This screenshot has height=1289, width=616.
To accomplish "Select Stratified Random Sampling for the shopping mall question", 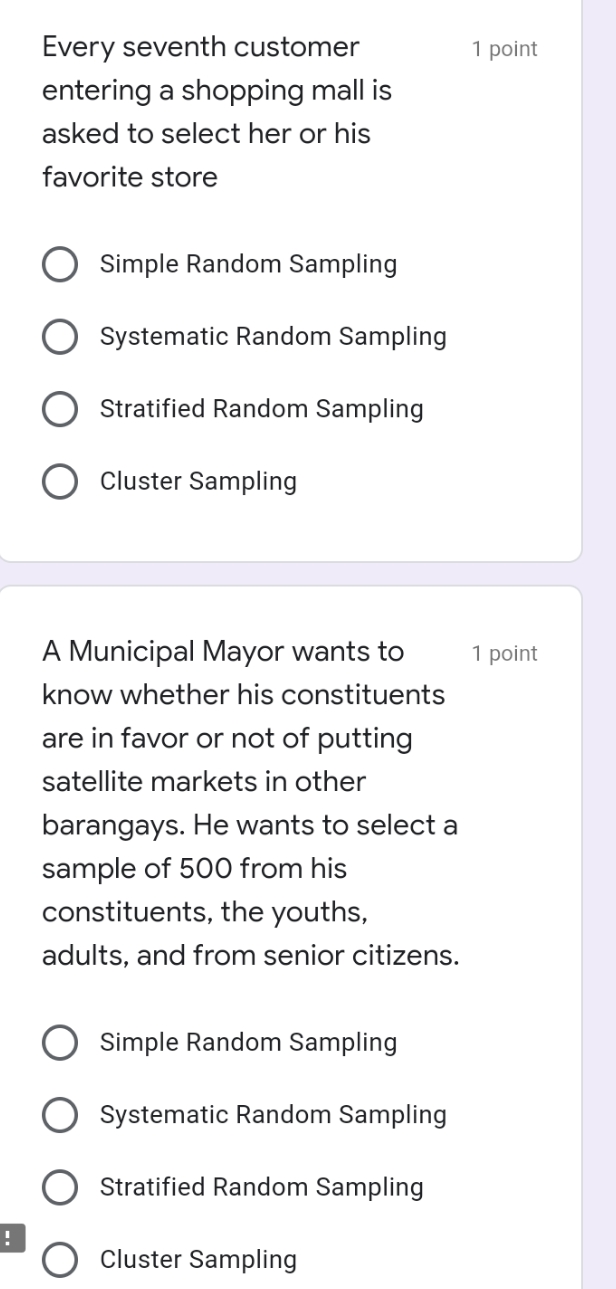I will pyautogui.click(x=59, y=408).
